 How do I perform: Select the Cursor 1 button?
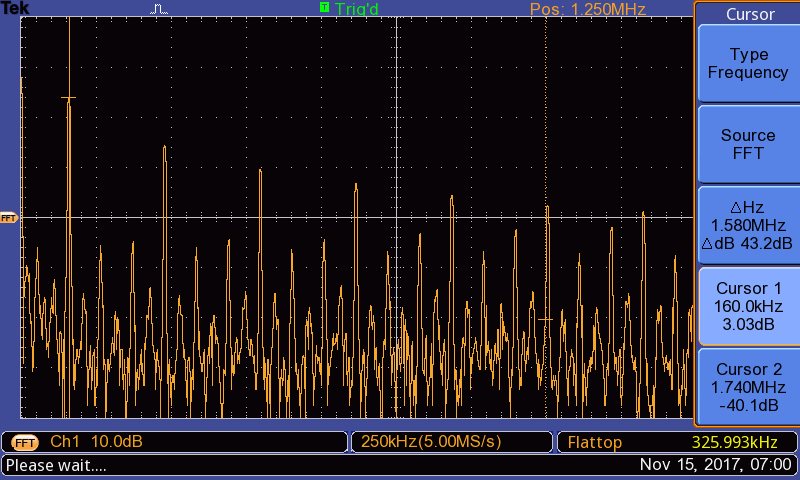[x=747, y=306]
